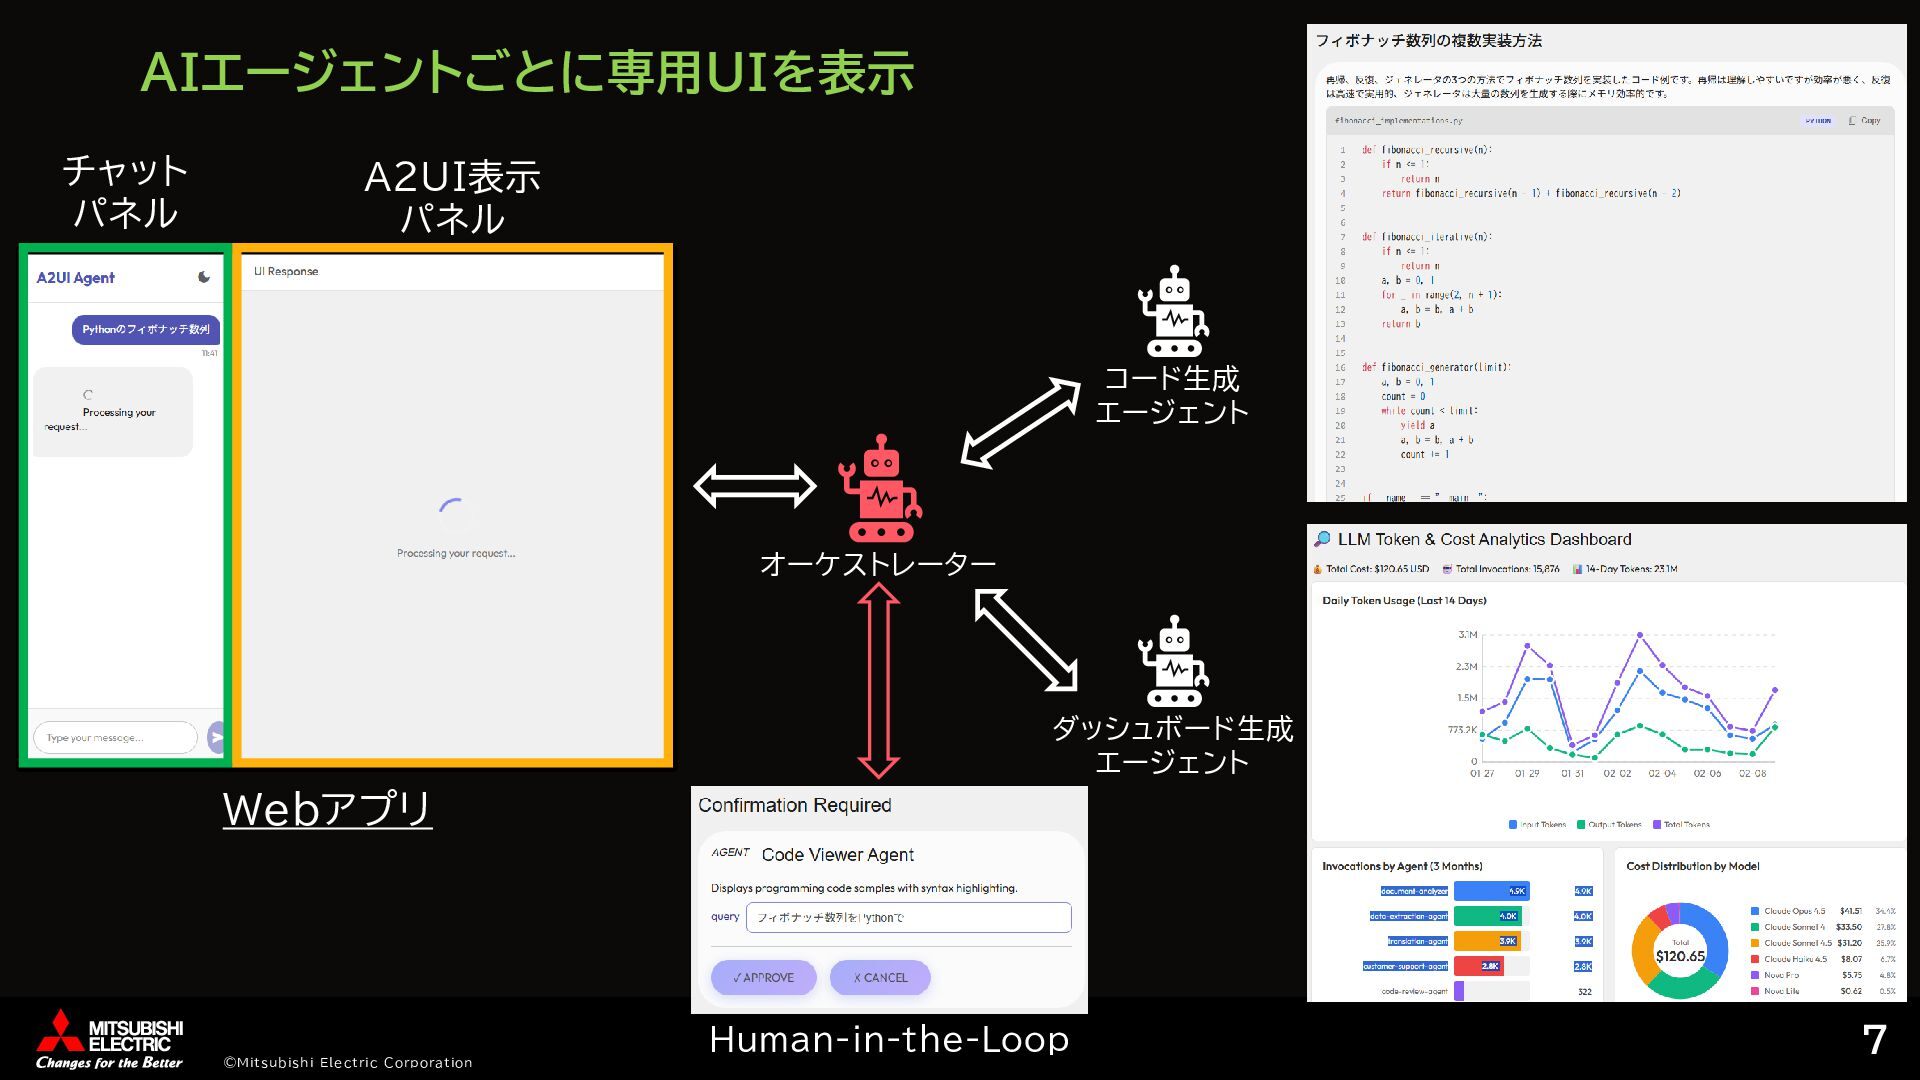The height and width of the screenshot is (1080, 1920).
Task: Click the send message arrow button
Action: click(x=216, y=737)
